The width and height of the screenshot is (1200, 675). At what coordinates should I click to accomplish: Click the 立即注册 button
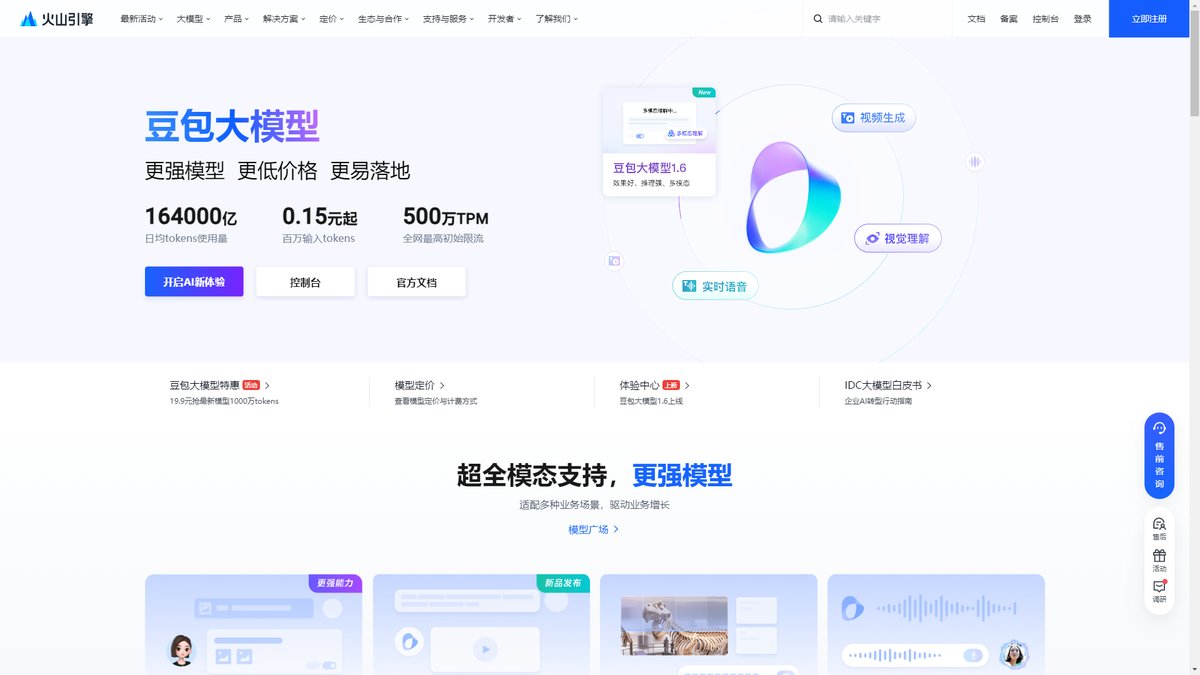[x=1149, y=19]
